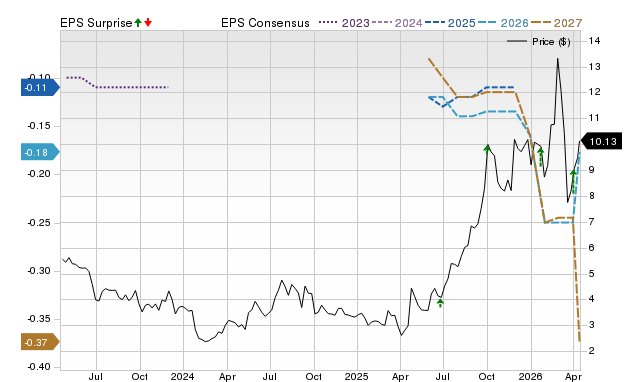Click the 7 price axis label

coord(592,222)
